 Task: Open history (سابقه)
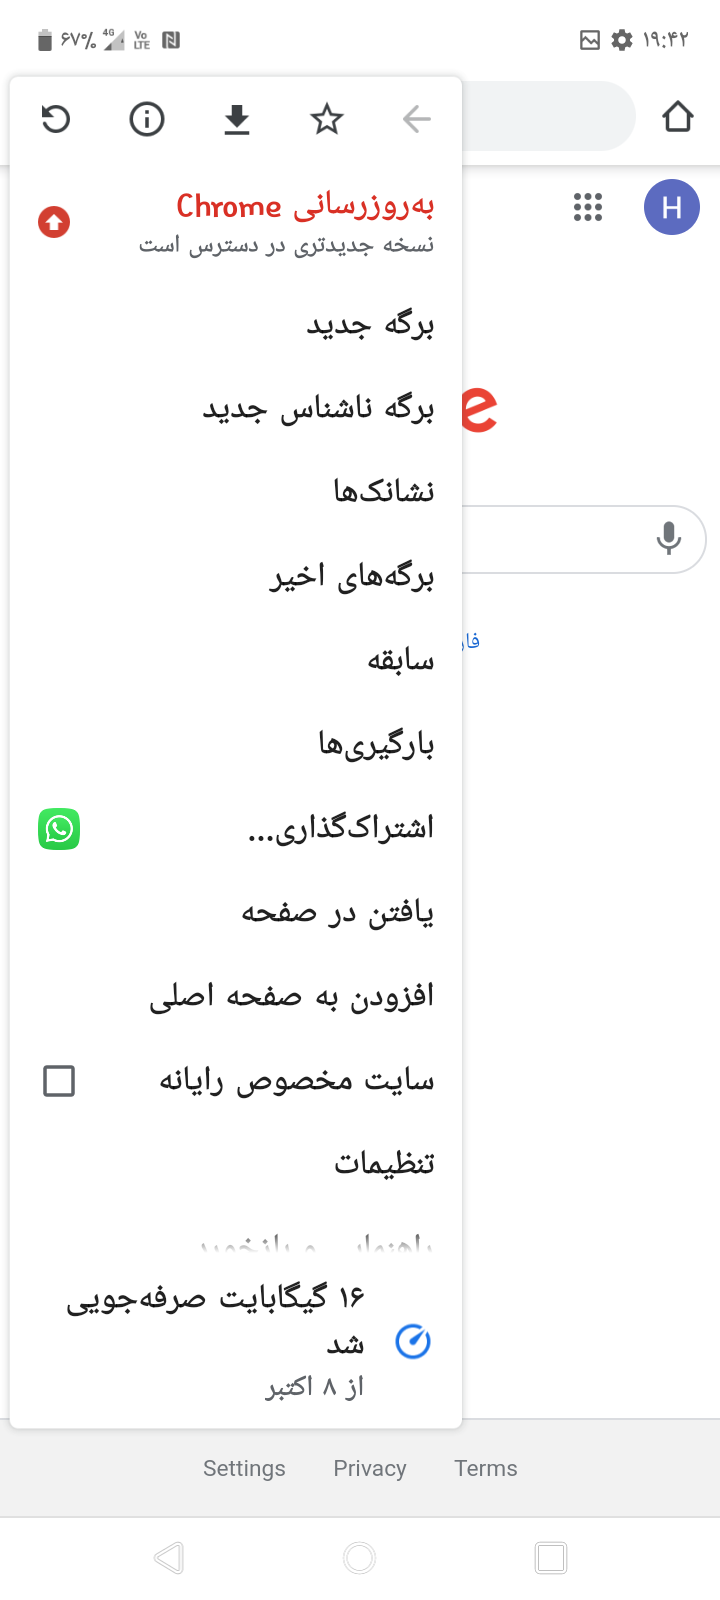[400, 660]
